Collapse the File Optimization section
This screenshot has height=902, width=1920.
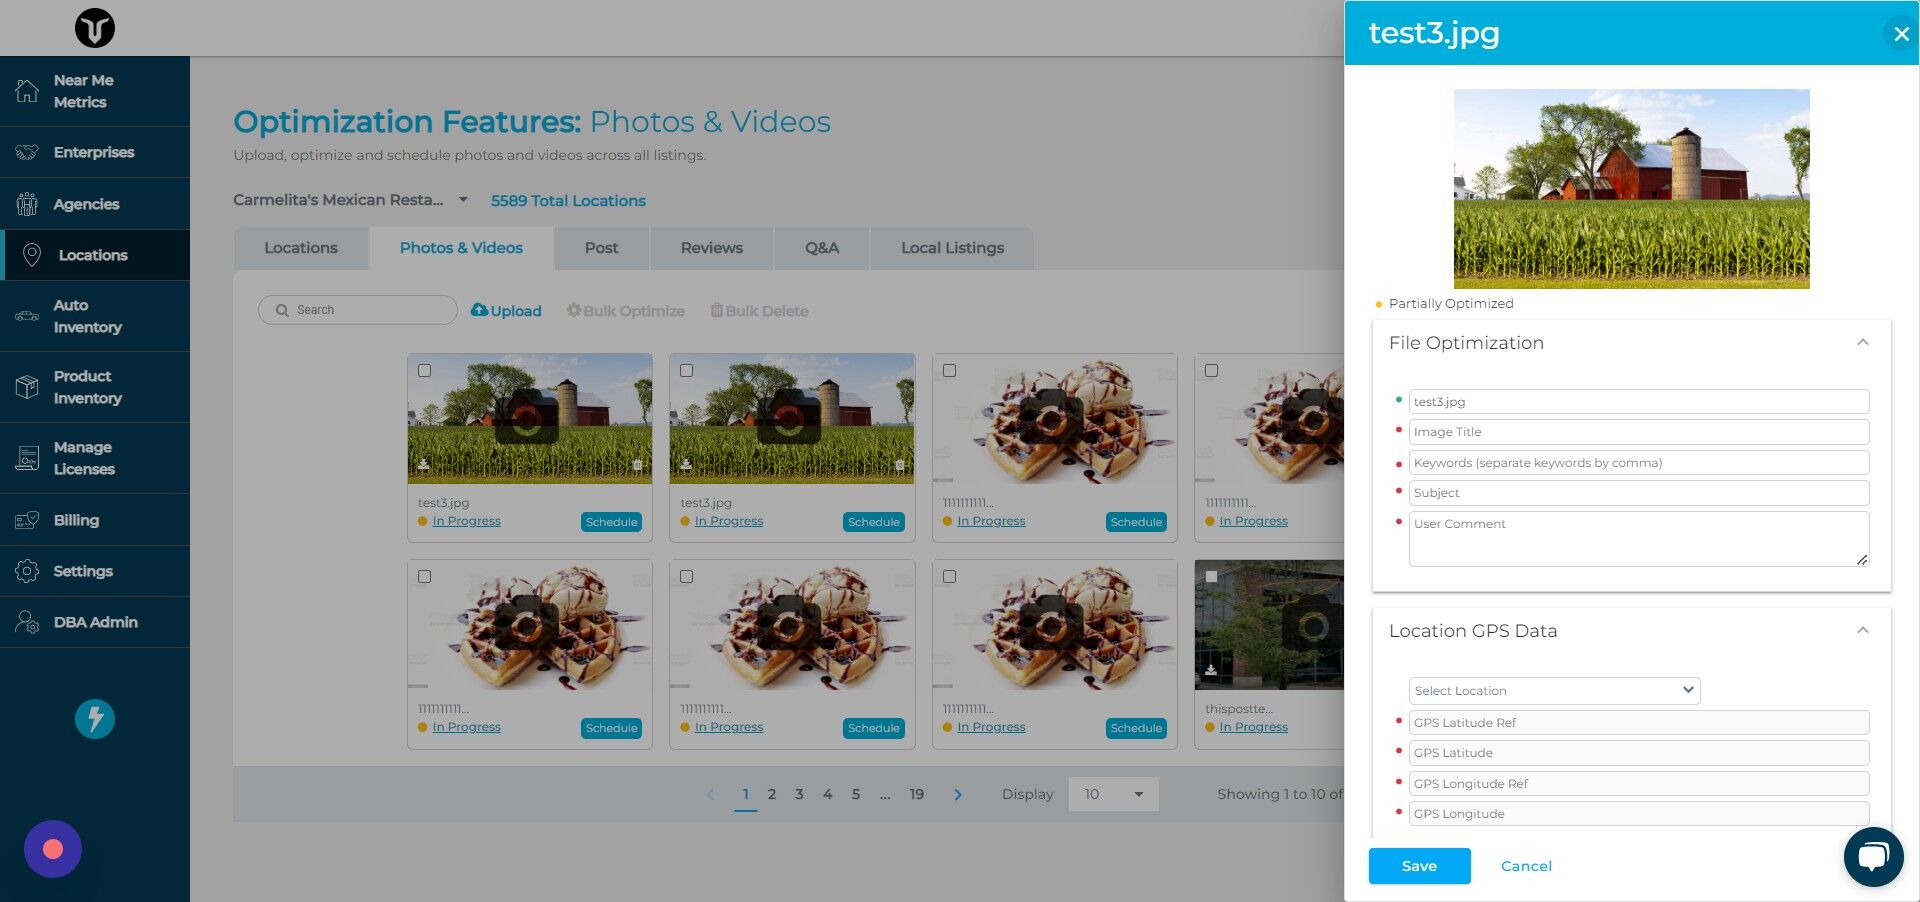click(1862, 343)
